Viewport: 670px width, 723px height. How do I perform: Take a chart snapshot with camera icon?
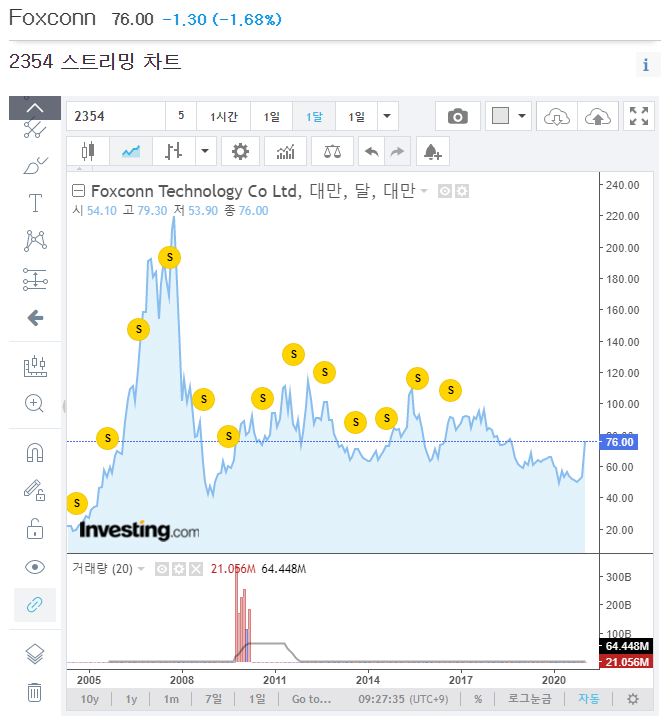[458, 116]
